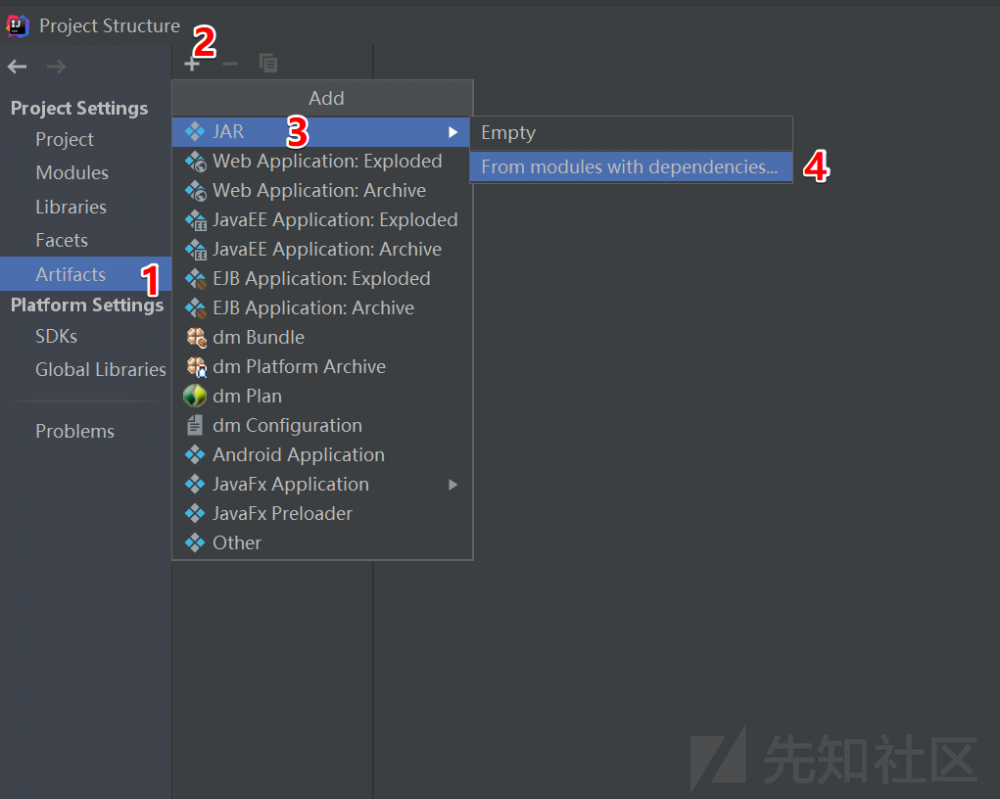
Task: Expand the JavaFx Application submenu
Action: tap(453, 483)
